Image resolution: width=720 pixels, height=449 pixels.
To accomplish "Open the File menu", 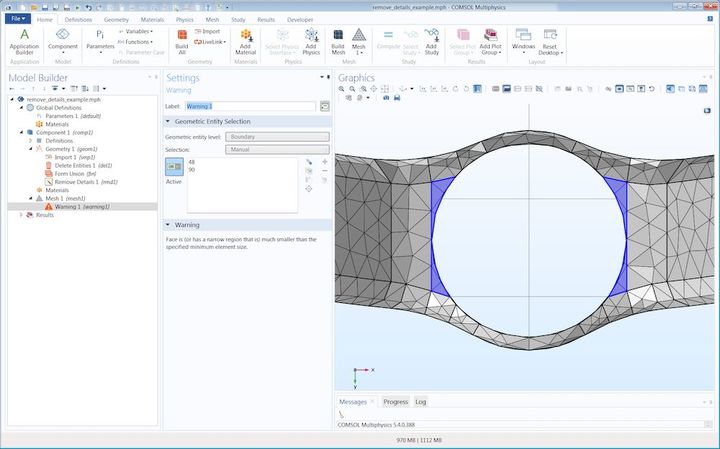I will point(18,19).
